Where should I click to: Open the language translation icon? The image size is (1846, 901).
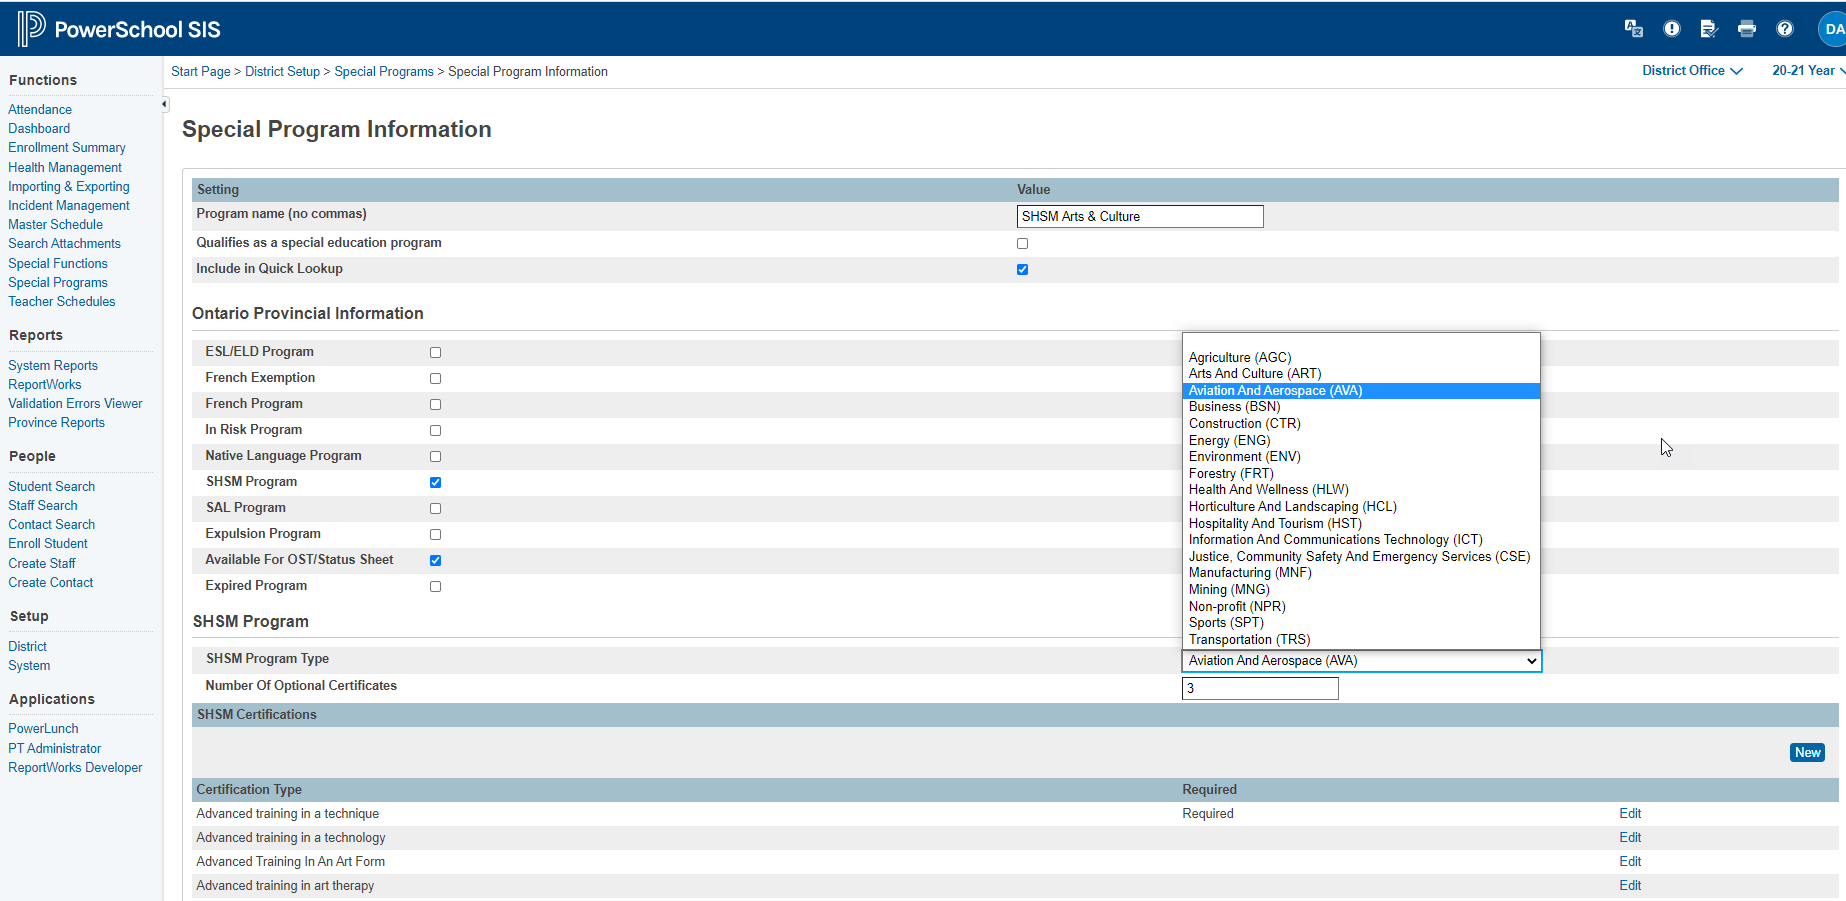(1633, 29)
